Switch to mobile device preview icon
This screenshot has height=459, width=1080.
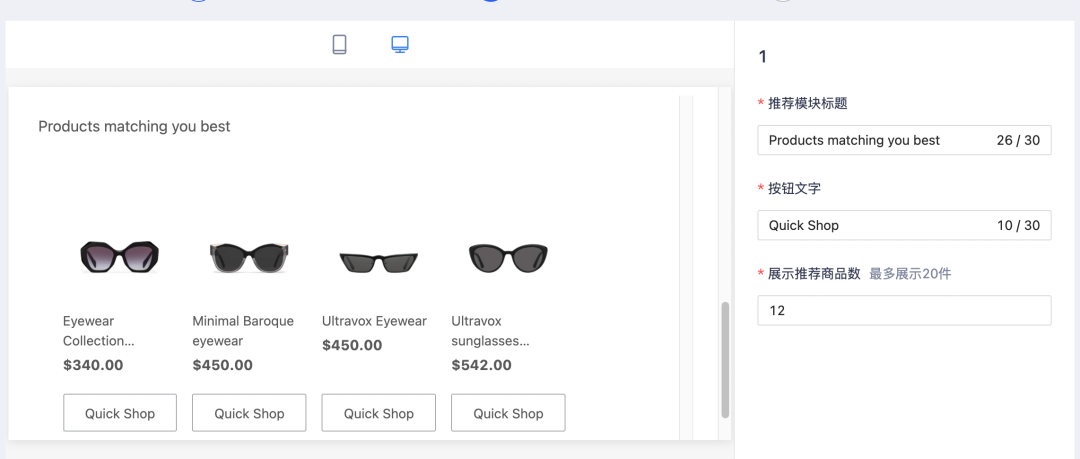(339, 45)
